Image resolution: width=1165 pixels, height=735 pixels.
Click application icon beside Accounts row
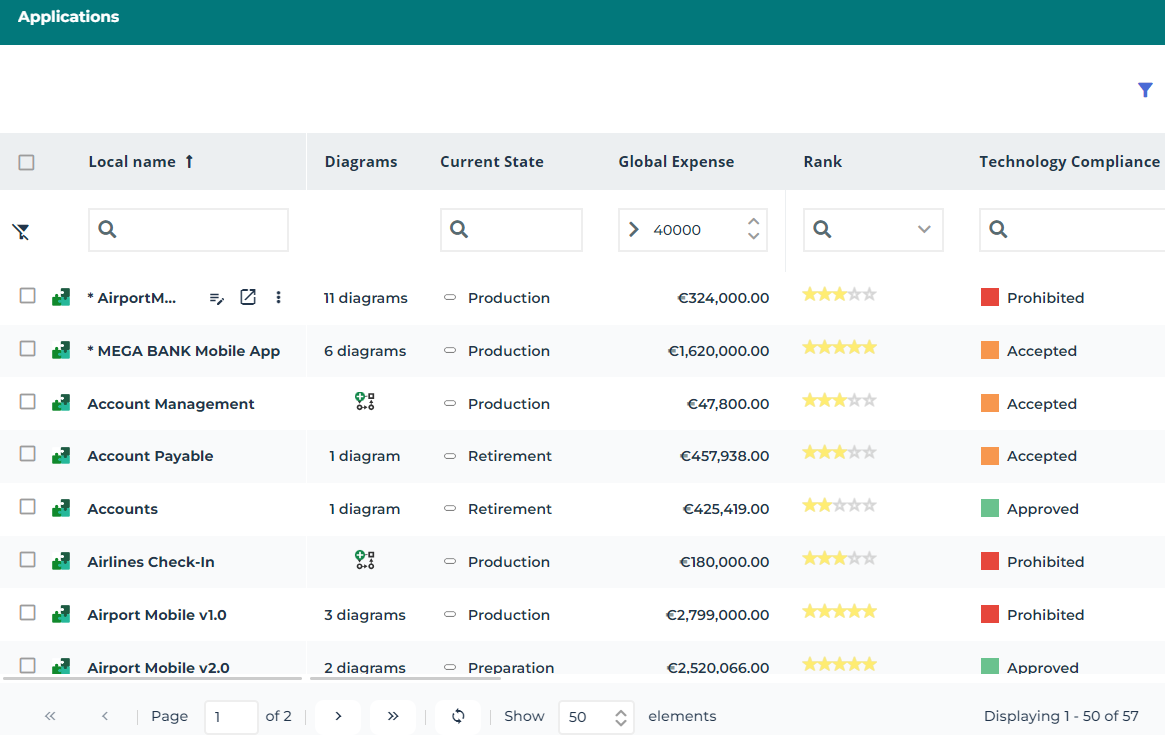point(61,508)
